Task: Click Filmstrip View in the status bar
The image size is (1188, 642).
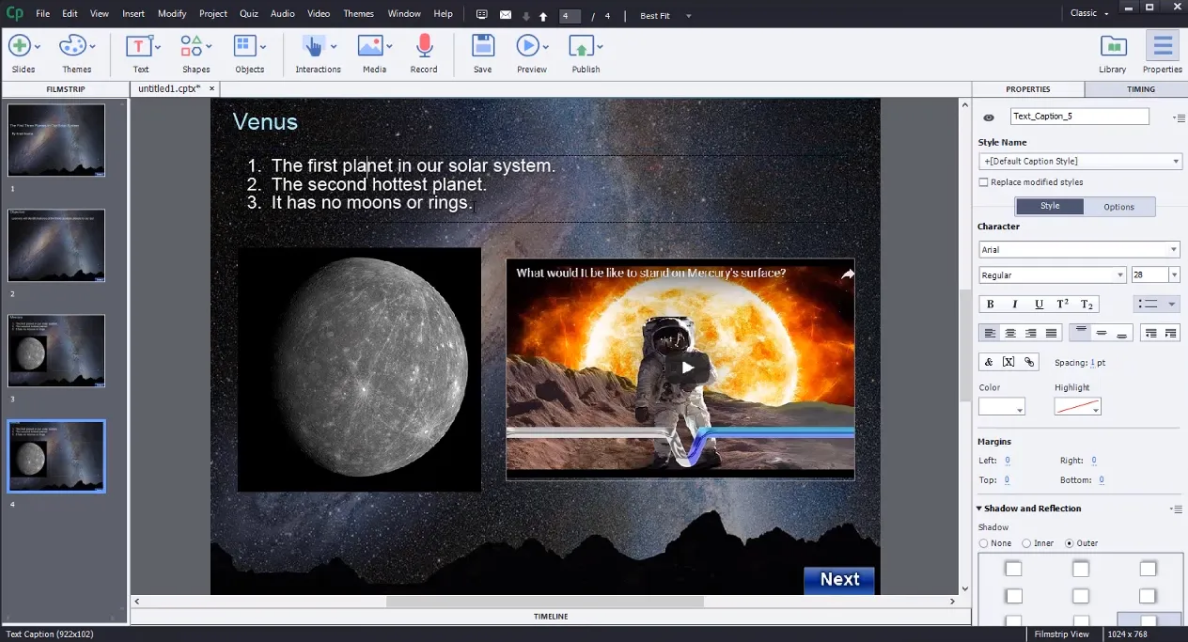Action: [x=1061, y=634]
